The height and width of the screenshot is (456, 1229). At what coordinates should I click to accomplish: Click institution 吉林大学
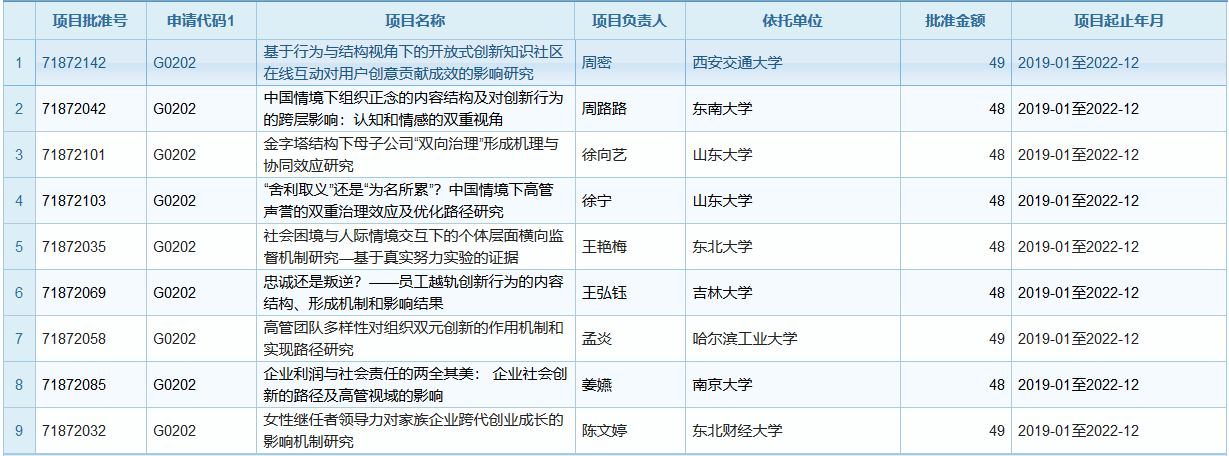click(x=723, y=293)
